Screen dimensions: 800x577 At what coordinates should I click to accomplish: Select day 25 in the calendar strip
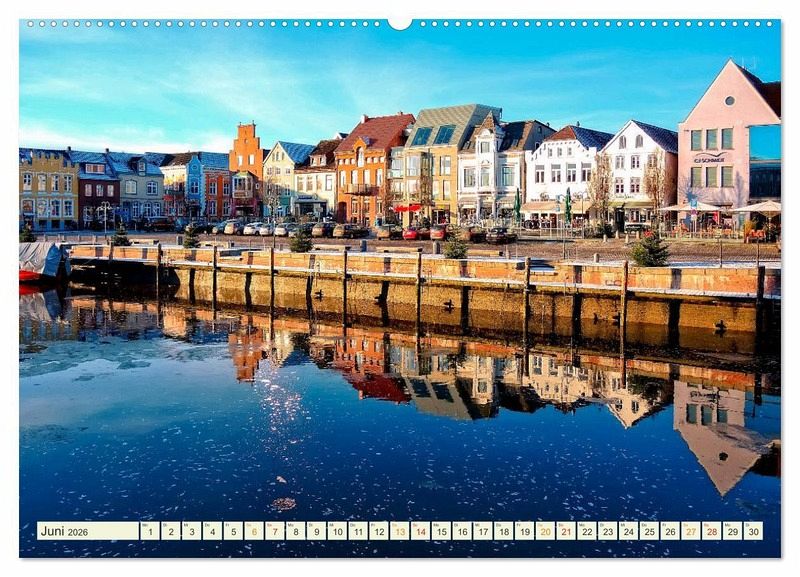pos(649,531)
